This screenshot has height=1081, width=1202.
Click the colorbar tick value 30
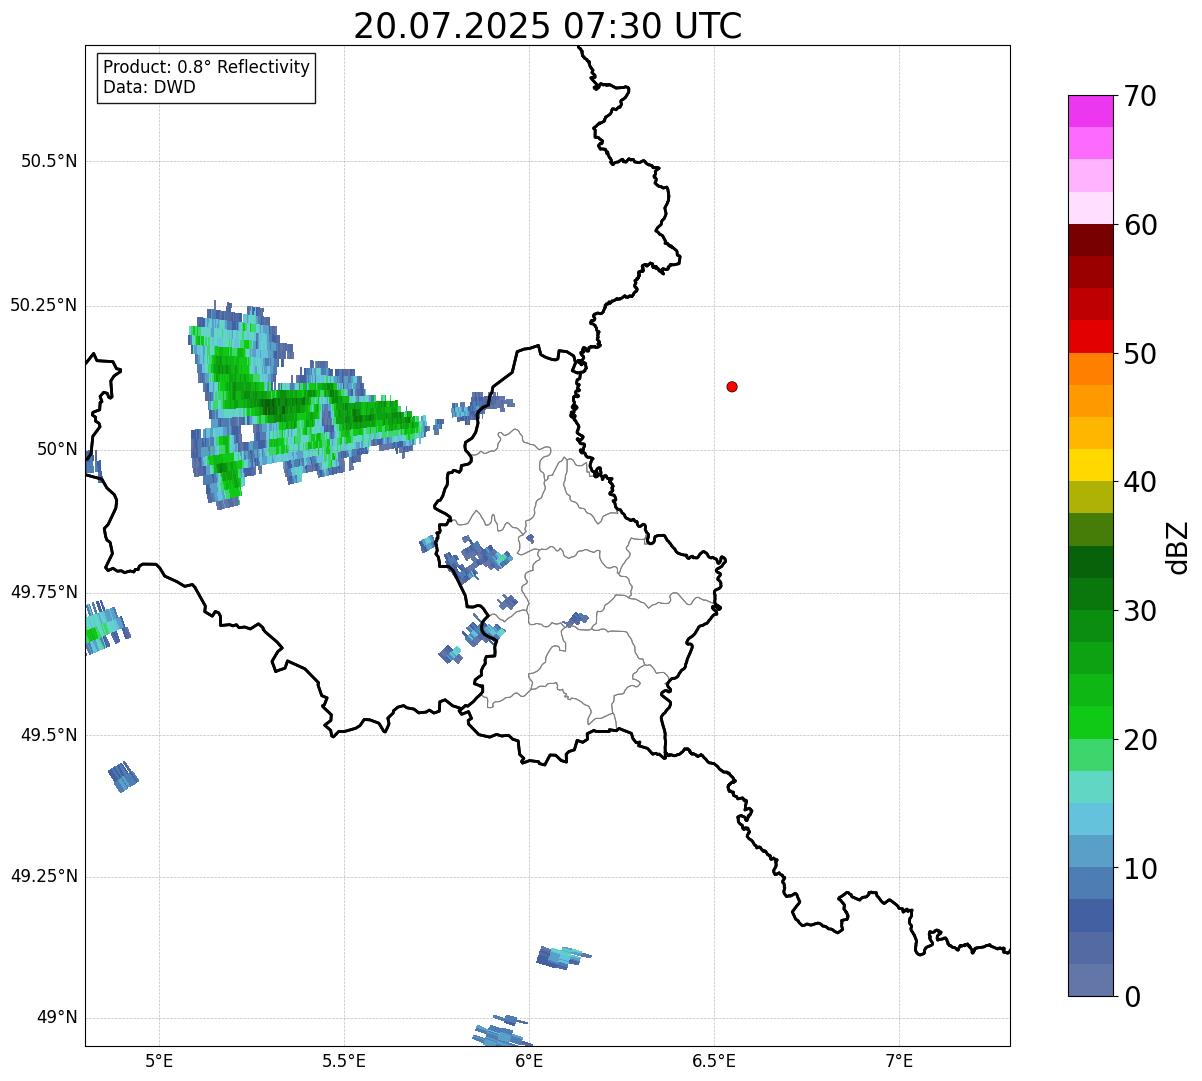tap(1140, 611)
